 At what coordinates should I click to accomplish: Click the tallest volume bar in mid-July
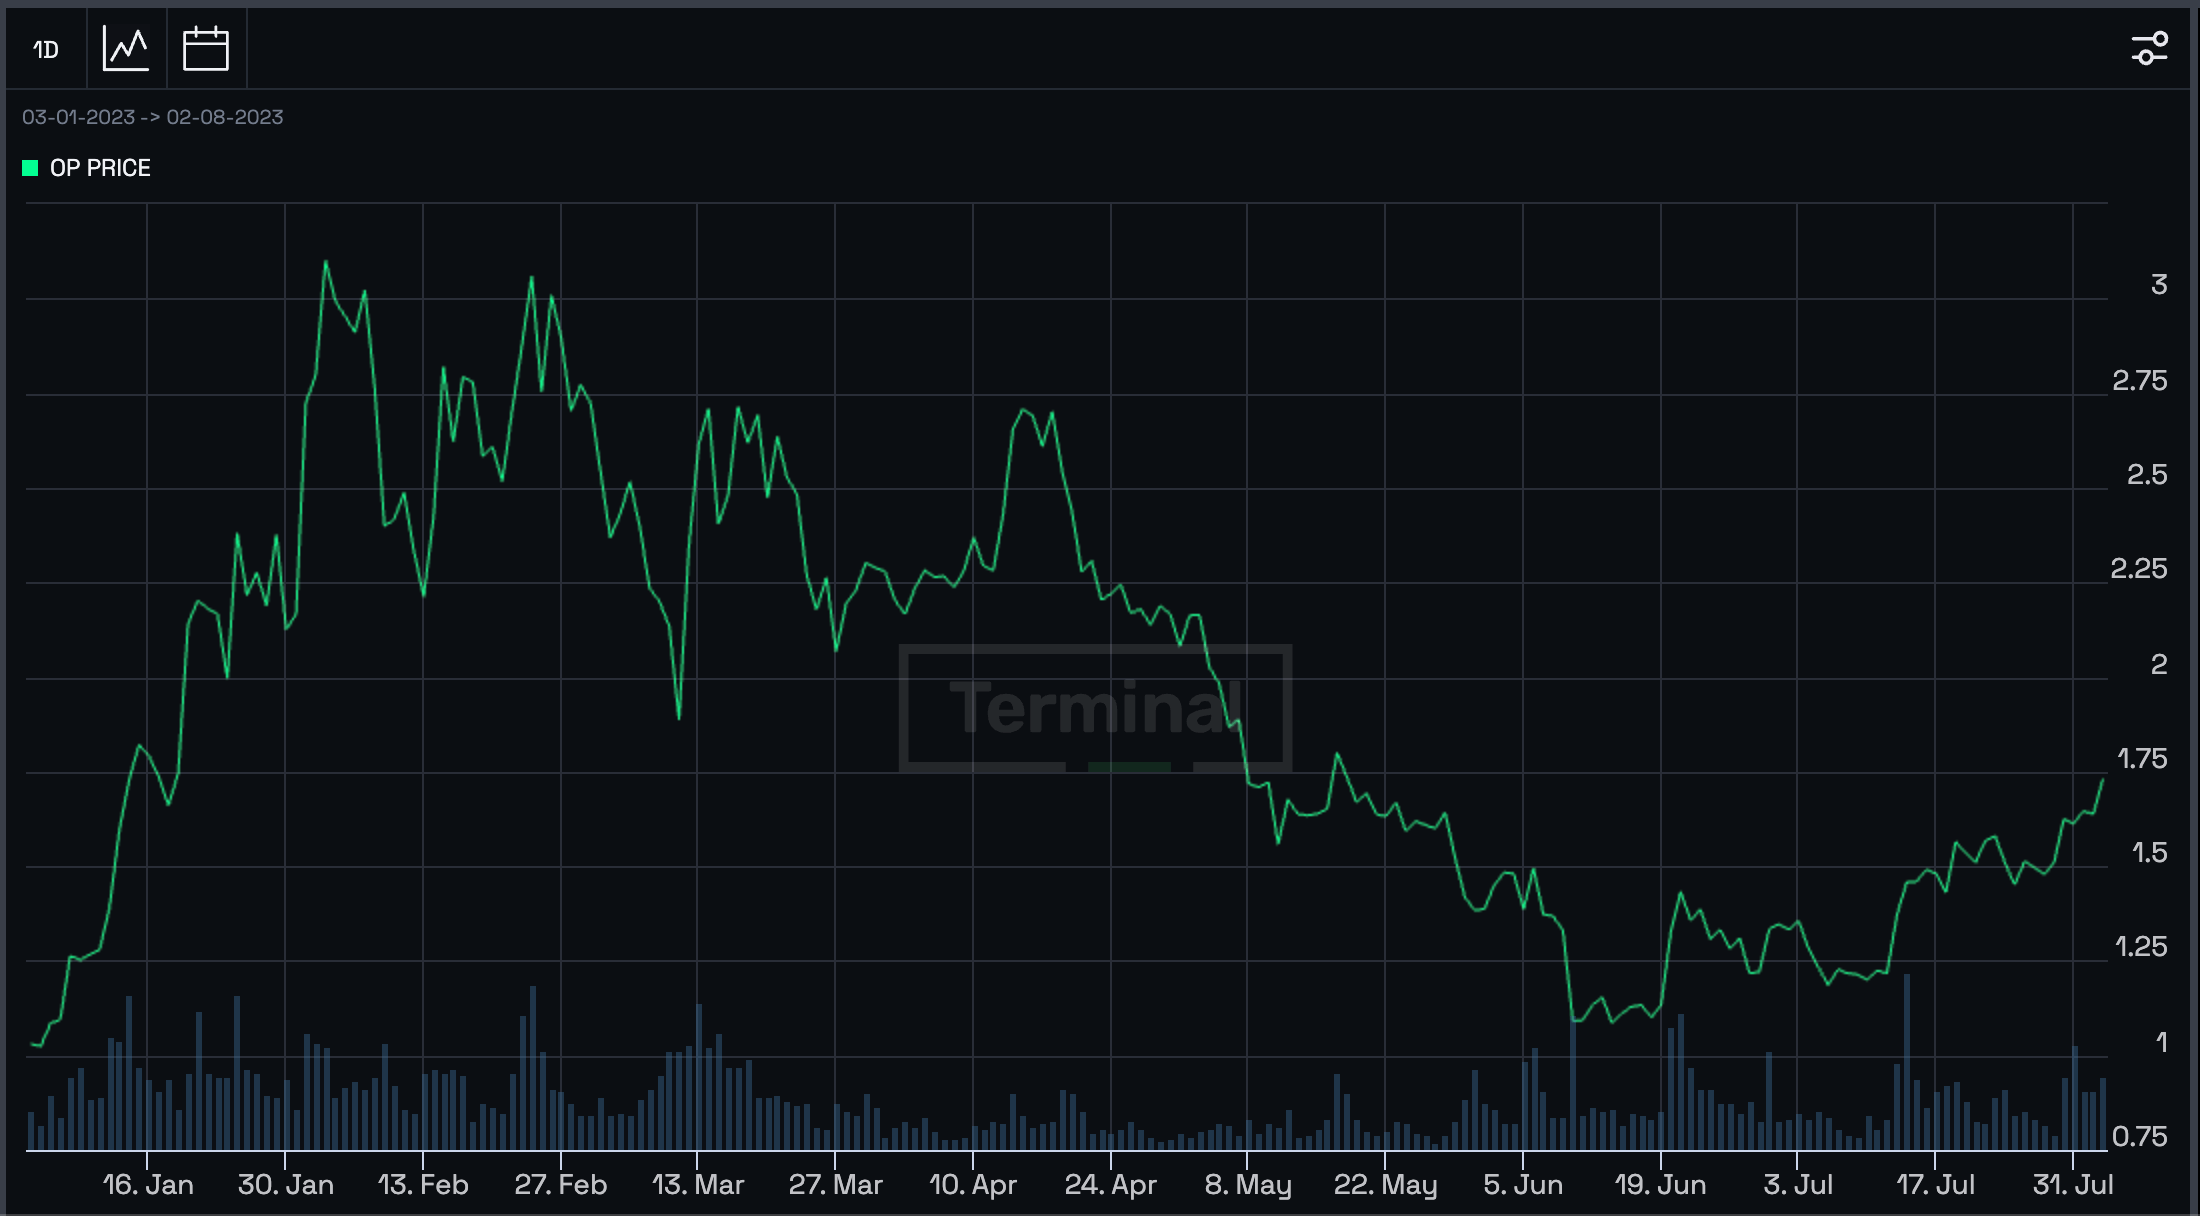point(1907,1062)
